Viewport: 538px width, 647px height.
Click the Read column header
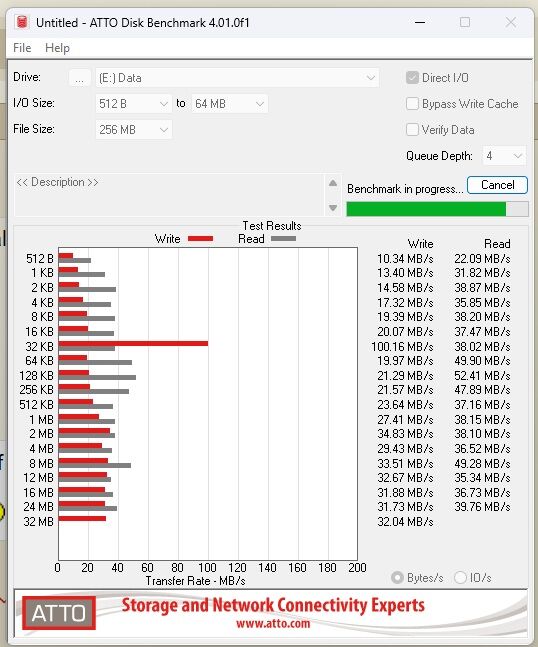click(497, 244)
